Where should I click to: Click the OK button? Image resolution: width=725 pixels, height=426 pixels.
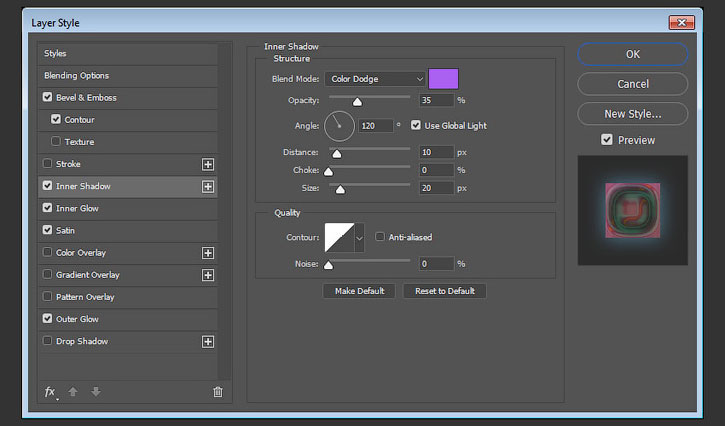pos(633,55)
